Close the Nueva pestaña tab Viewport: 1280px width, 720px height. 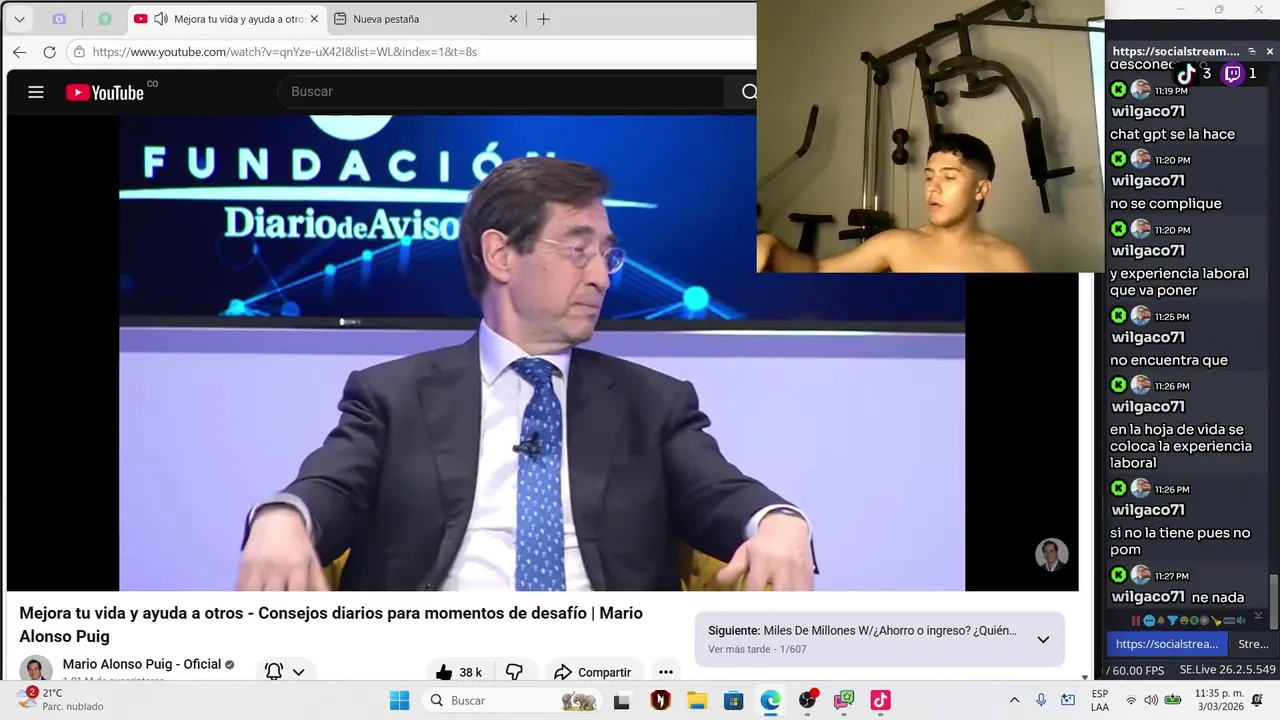[513, 19]
